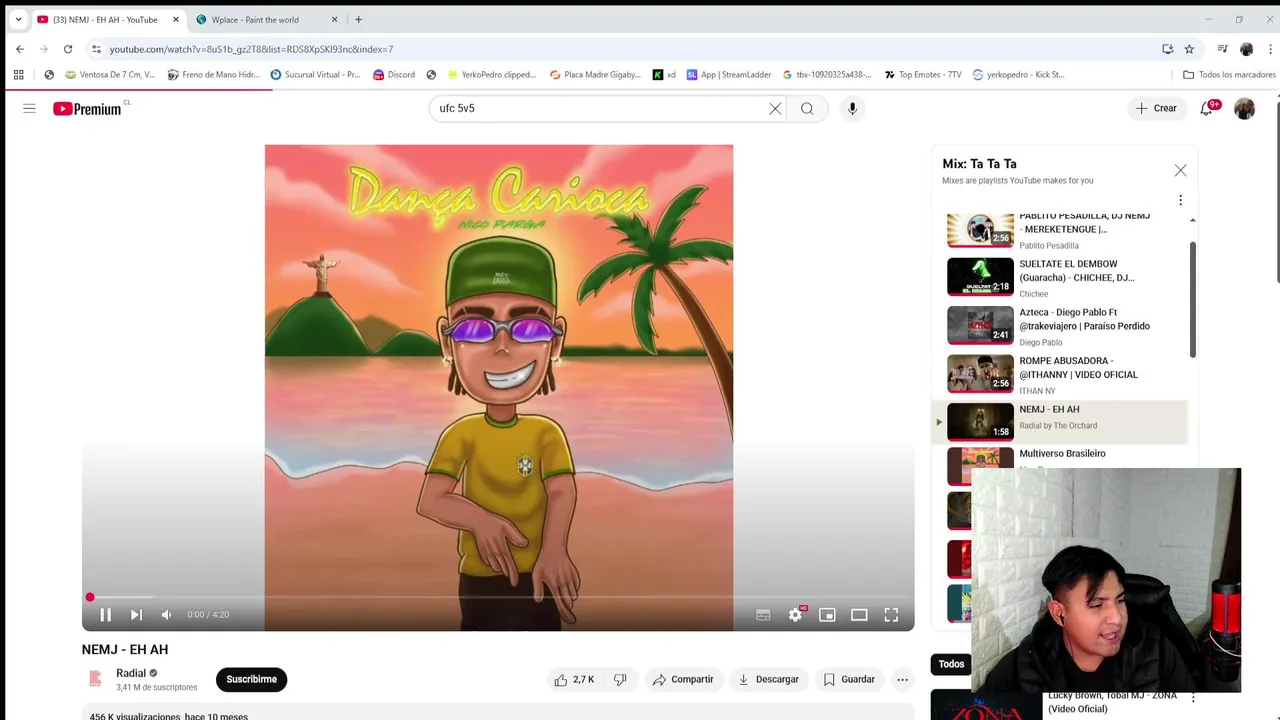Enable miniplayer mode
The width and height of the screenshot is (1280, 720).
[827, 615]
